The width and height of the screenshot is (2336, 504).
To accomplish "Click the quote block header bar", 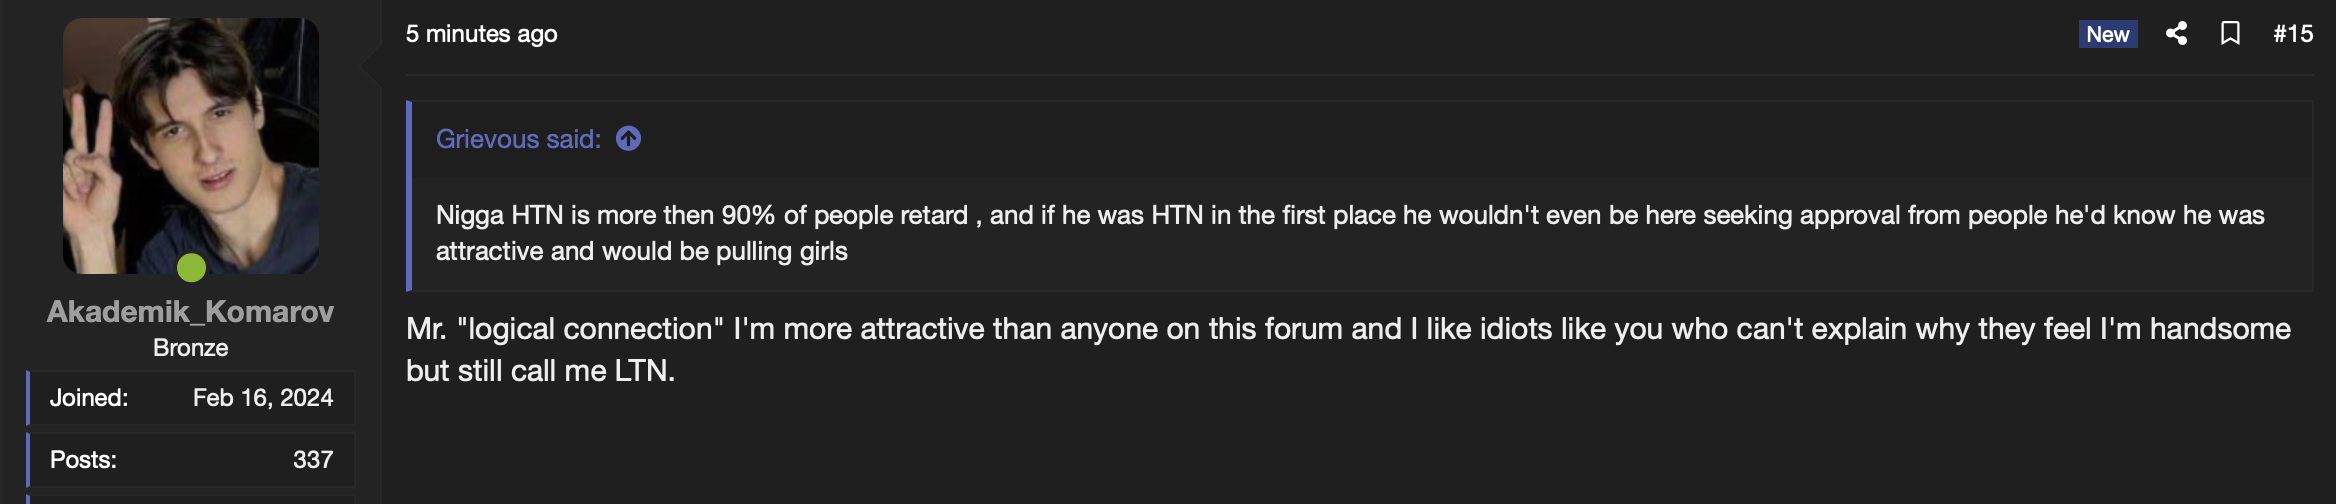I will [1400, 139].
